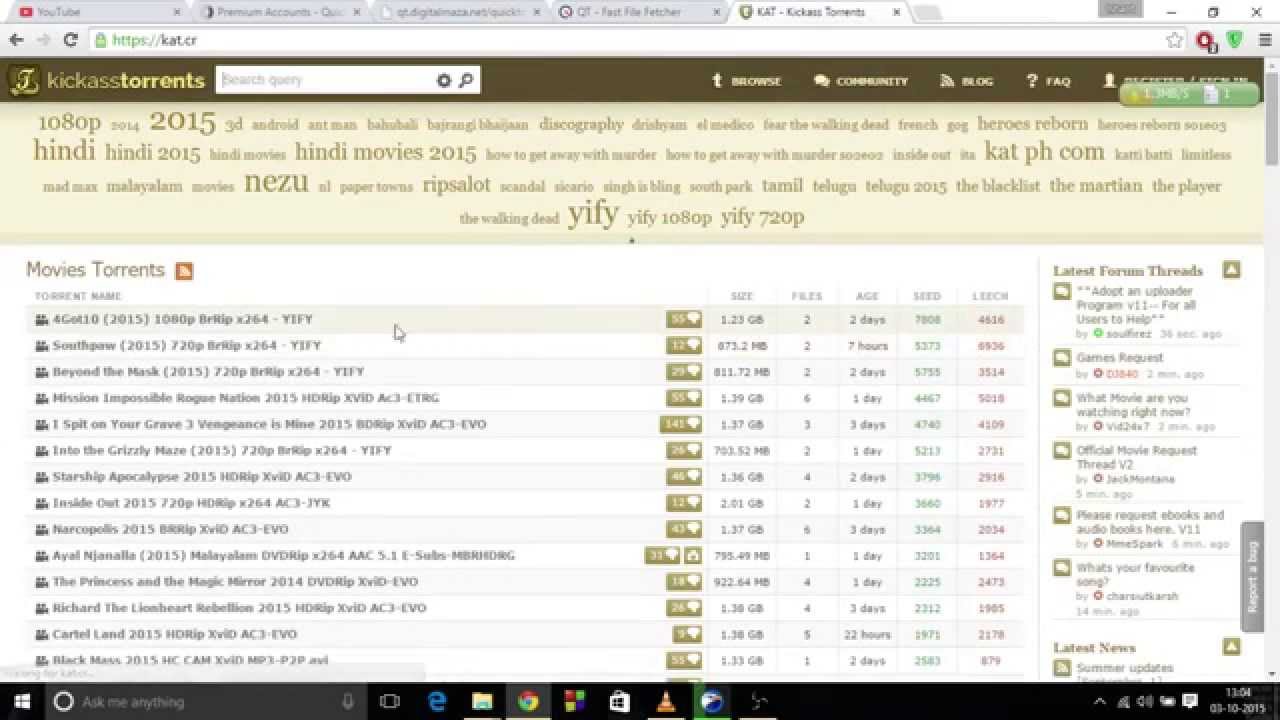Open the Community menu
1280x720 pixels.
pyautogui.click(x=861, y=81)
